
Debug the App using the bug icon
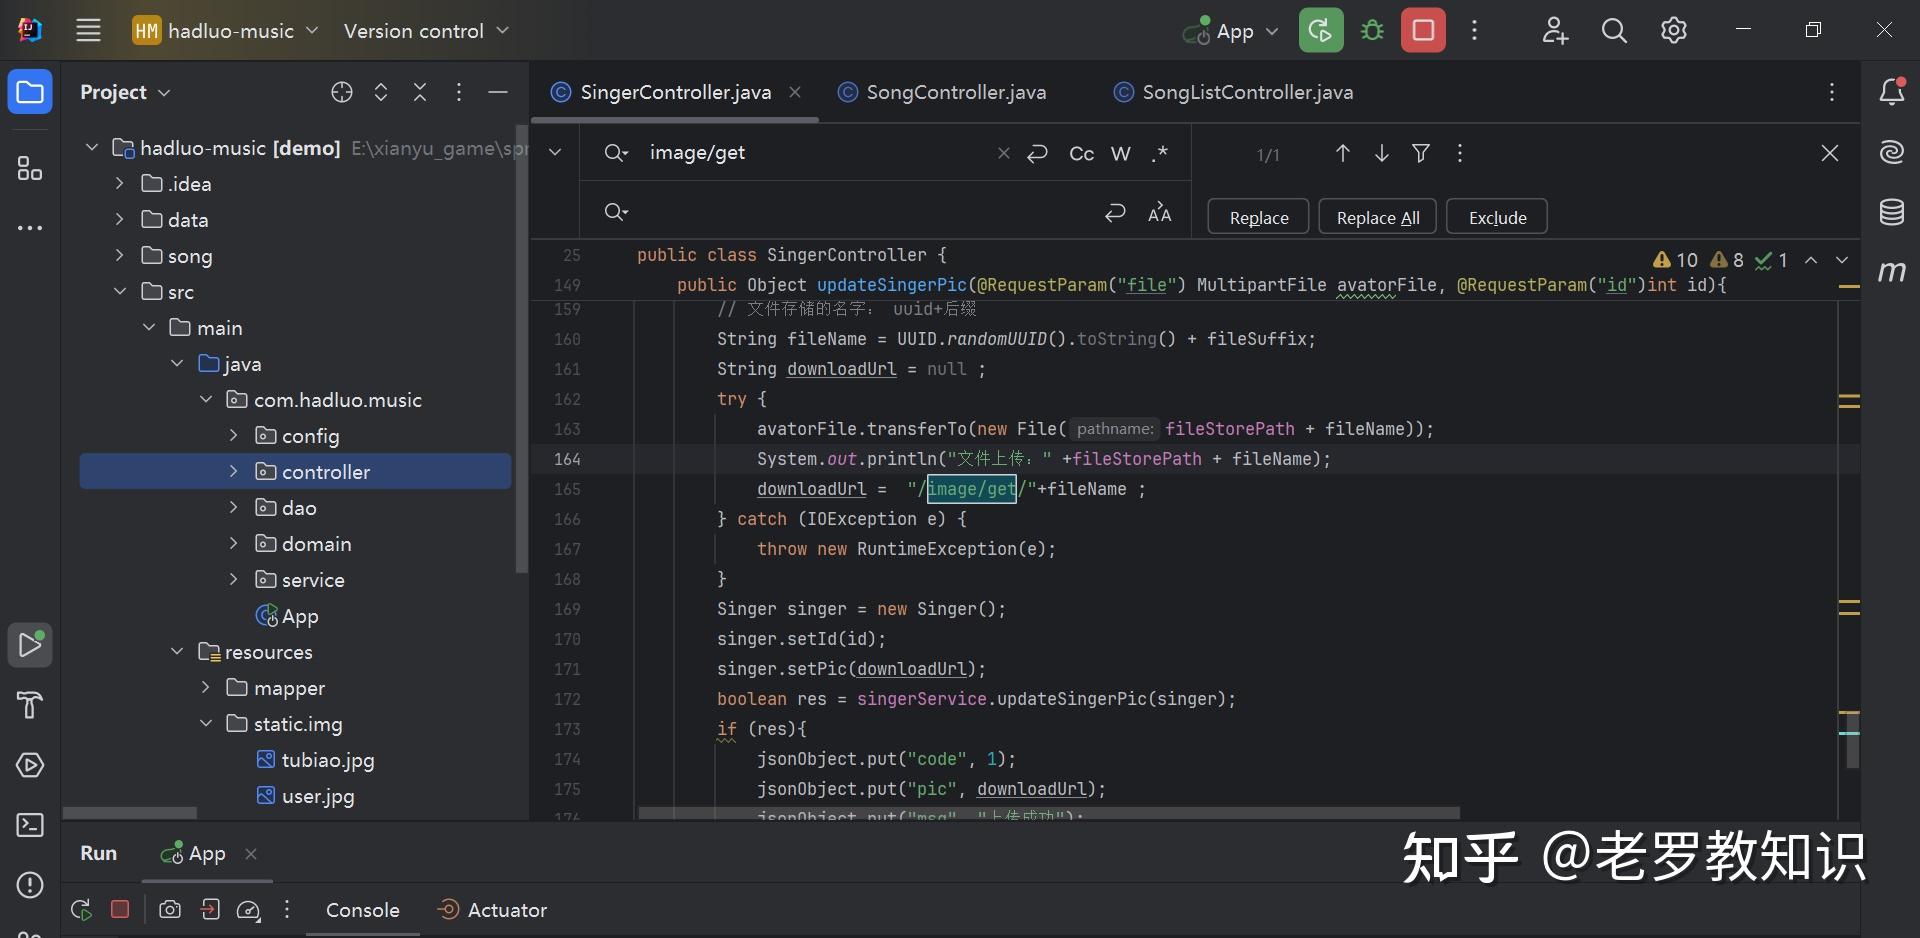1371,30
